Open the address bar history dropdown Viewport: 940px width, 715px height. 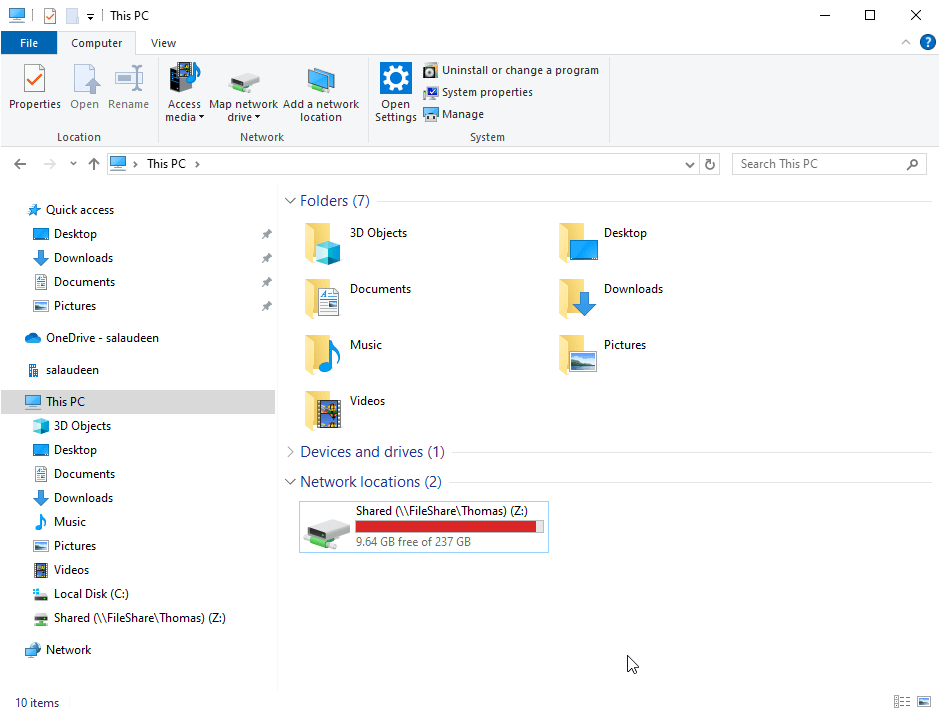689,164
